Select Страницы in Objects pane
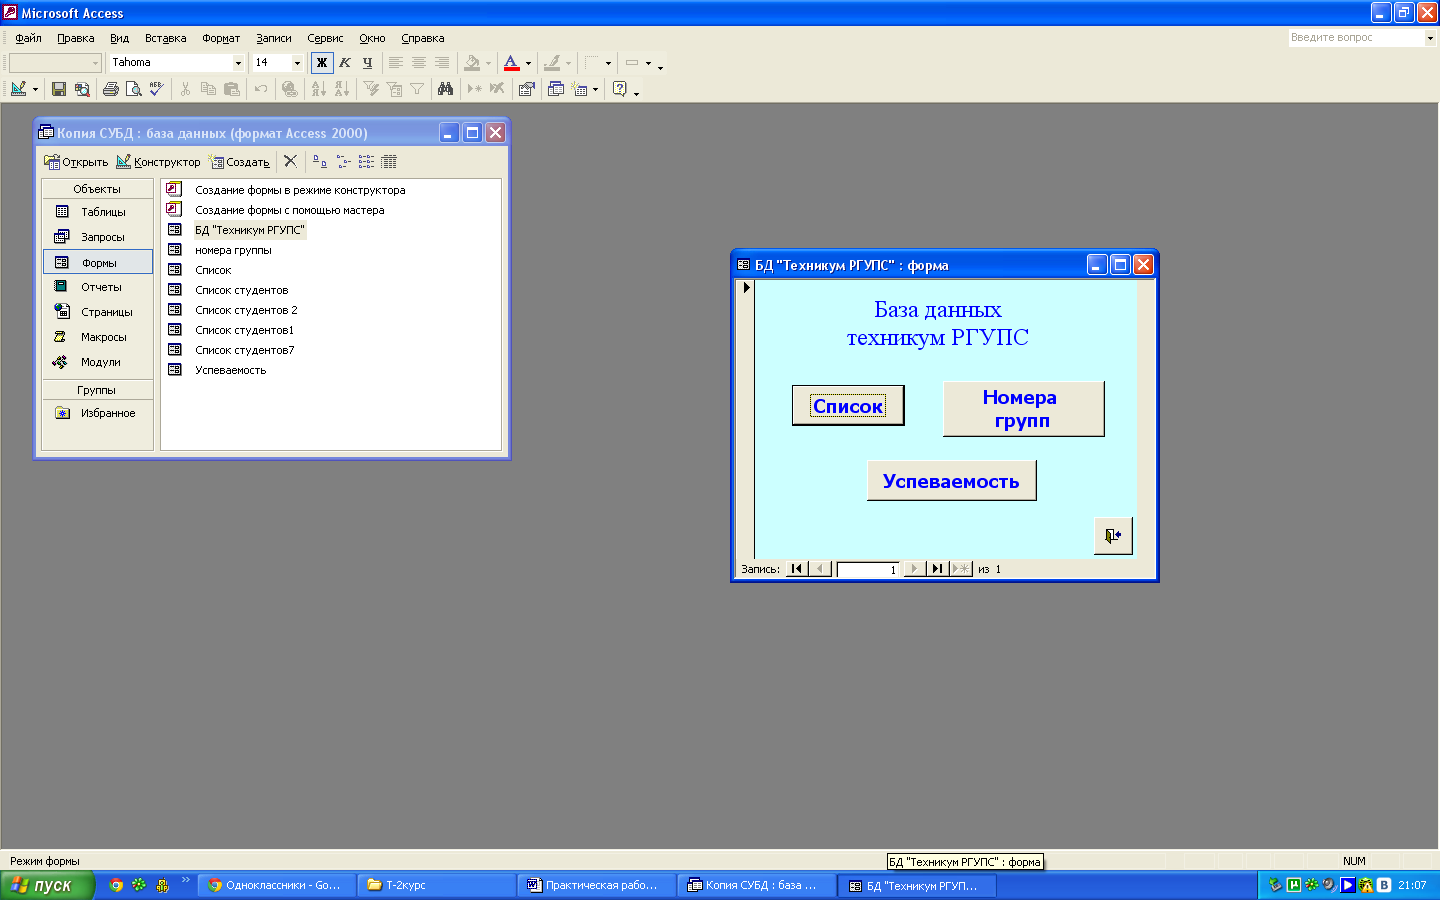Image resolution: width=1440 pixels, height=900 pixels. pyautogui.click(x=98, y=312)
